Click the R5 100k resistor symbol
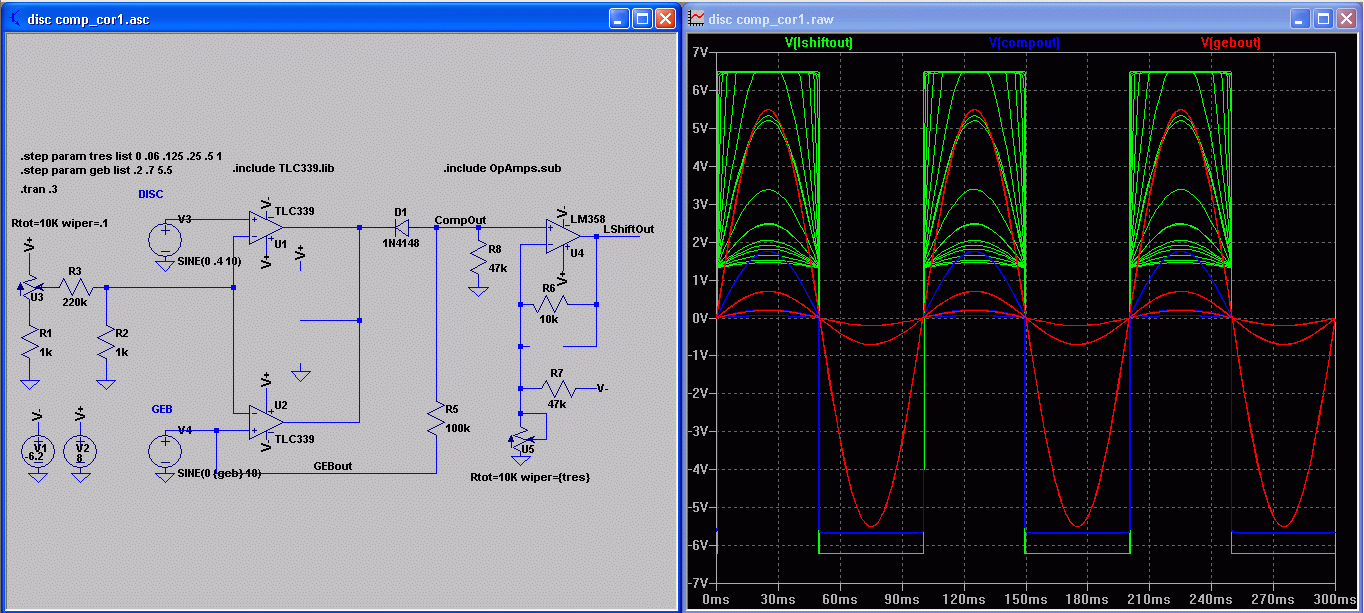Viewport: 1364px width, 613px height. point(436,418)
